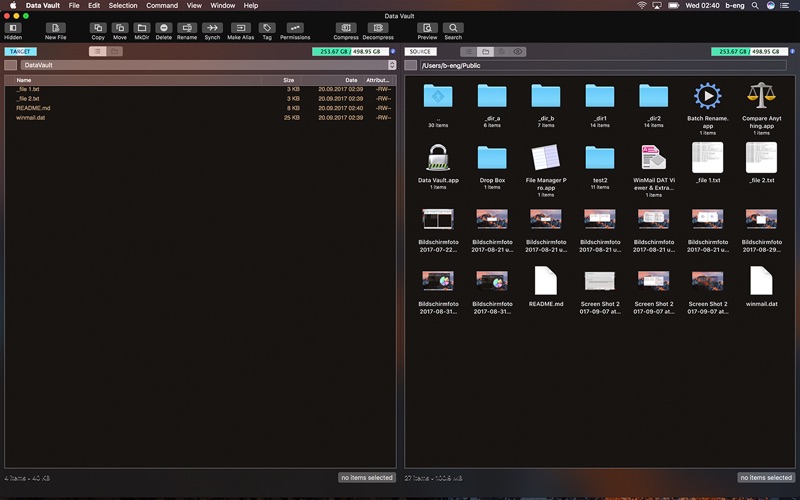Image resolution: width=800 pixels, height=500 pixels.
Task: Toggle Hidden files visibility
Action: point(13,28)
